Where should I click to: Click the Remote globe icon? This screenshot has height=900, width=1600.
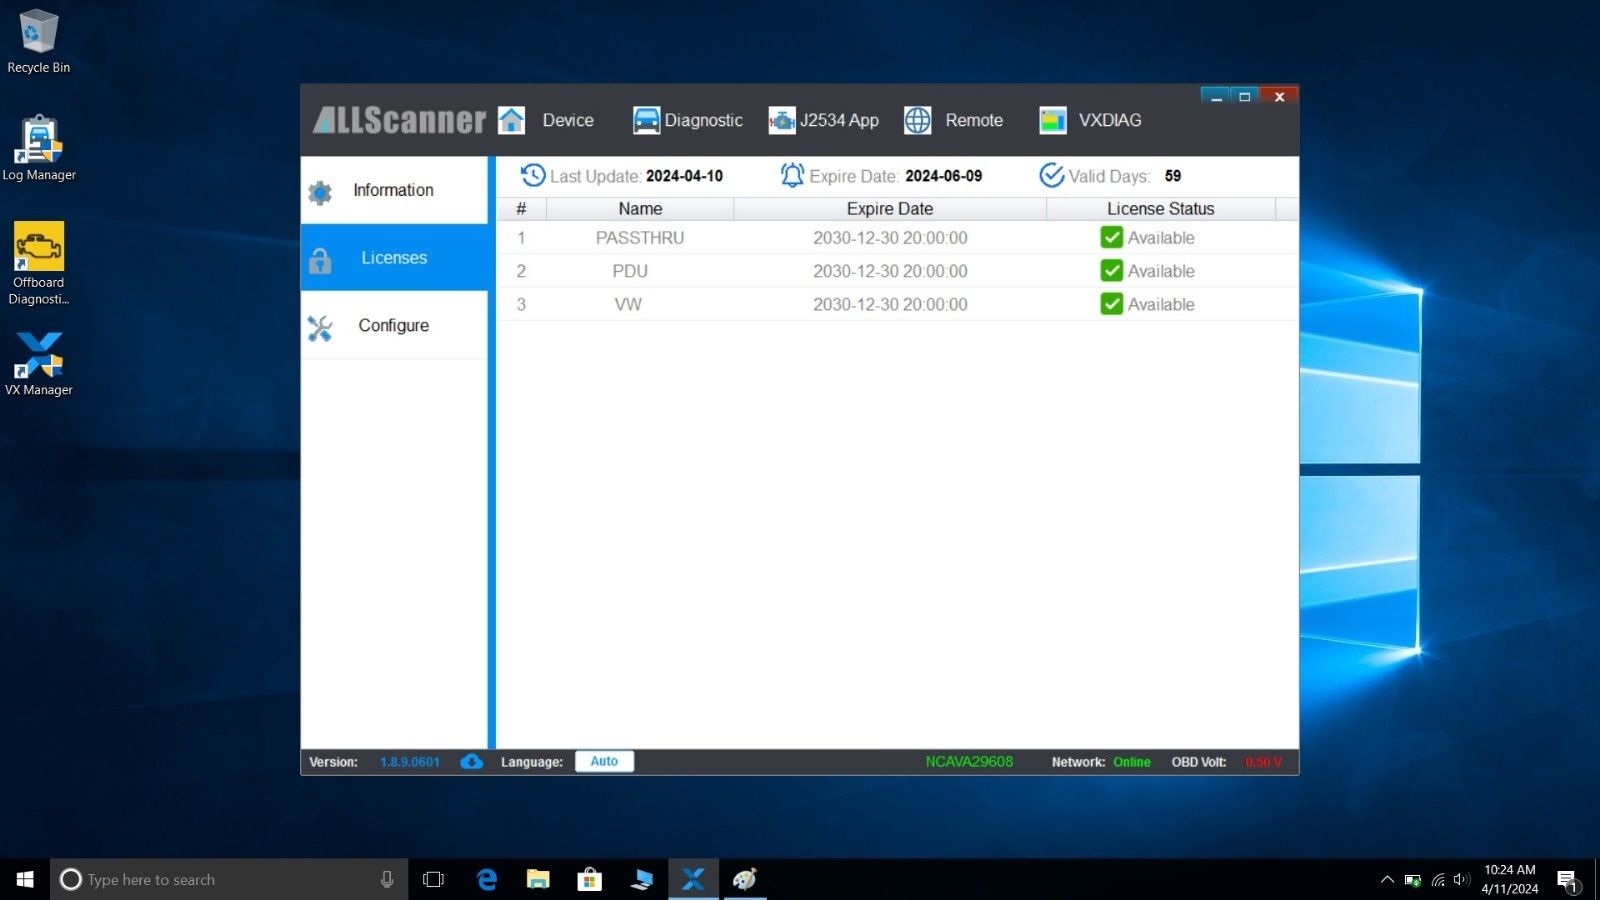[x=917, y=120]
